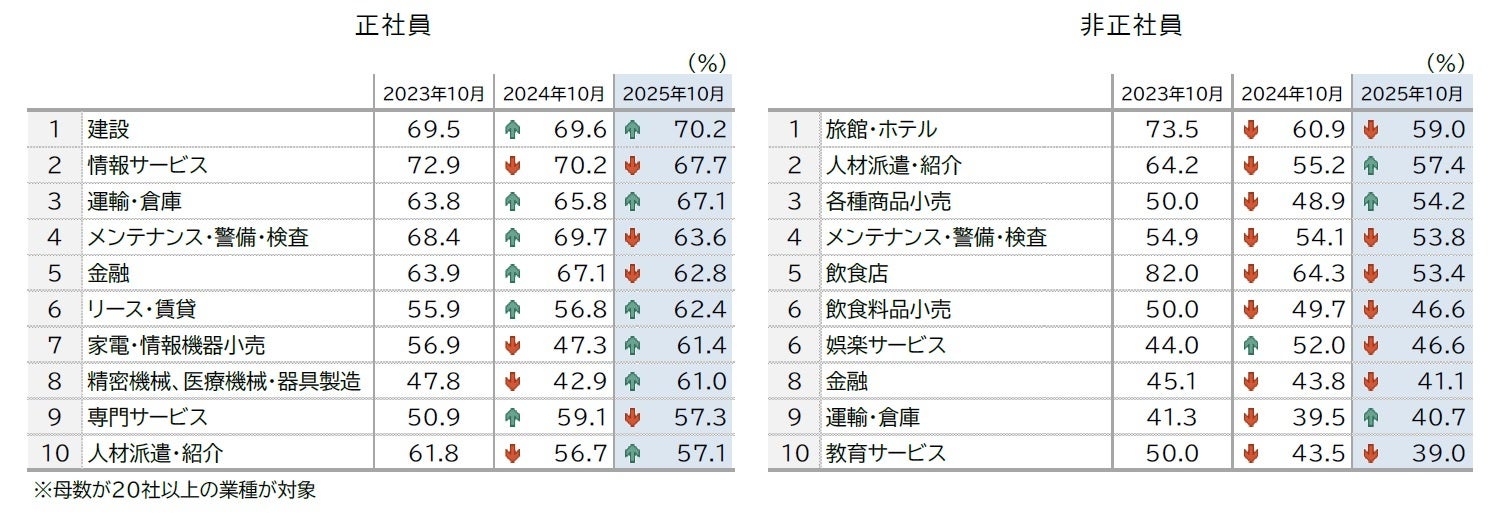Click the up arrow next to 各種商品小売 54.2
This screenshot has height=525, width=1500.
tap(1370, 201)
